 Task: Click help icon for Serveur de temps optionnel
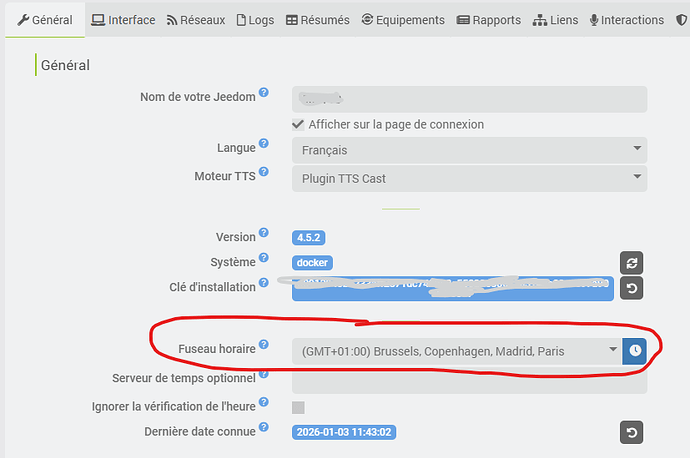(264, 377)
